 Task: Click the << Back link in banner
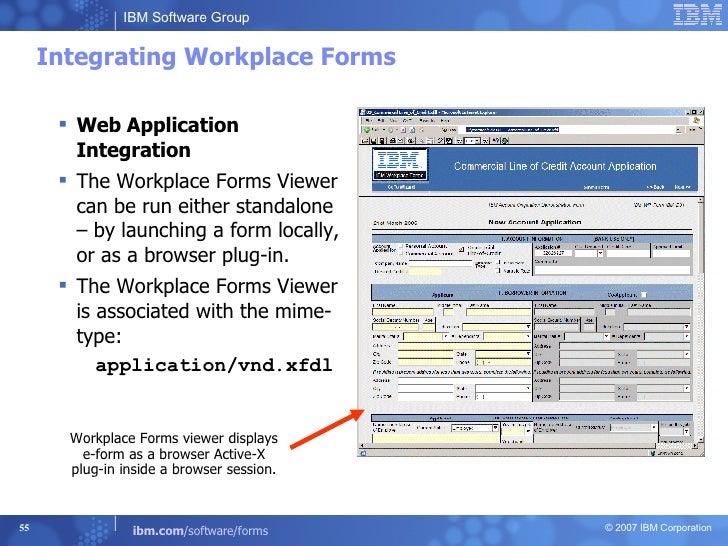point(656,187)
